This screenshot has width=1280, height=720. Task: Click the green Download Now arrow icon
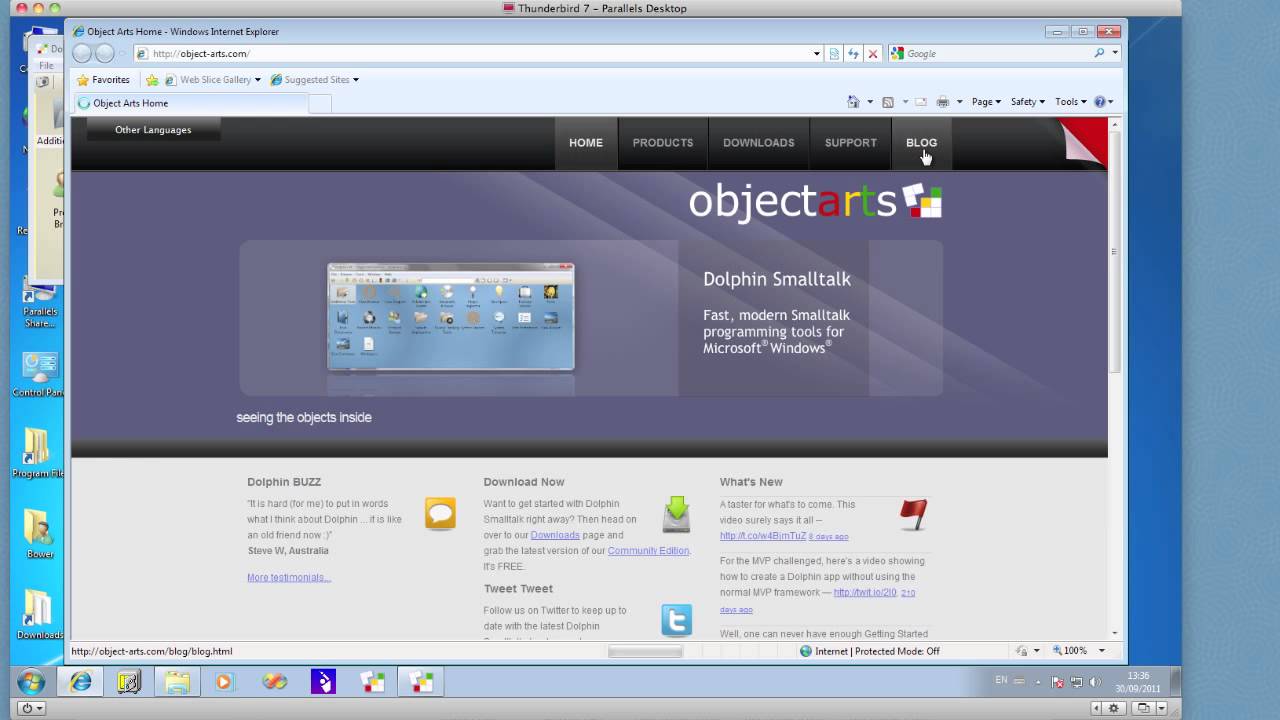point(677,514)
